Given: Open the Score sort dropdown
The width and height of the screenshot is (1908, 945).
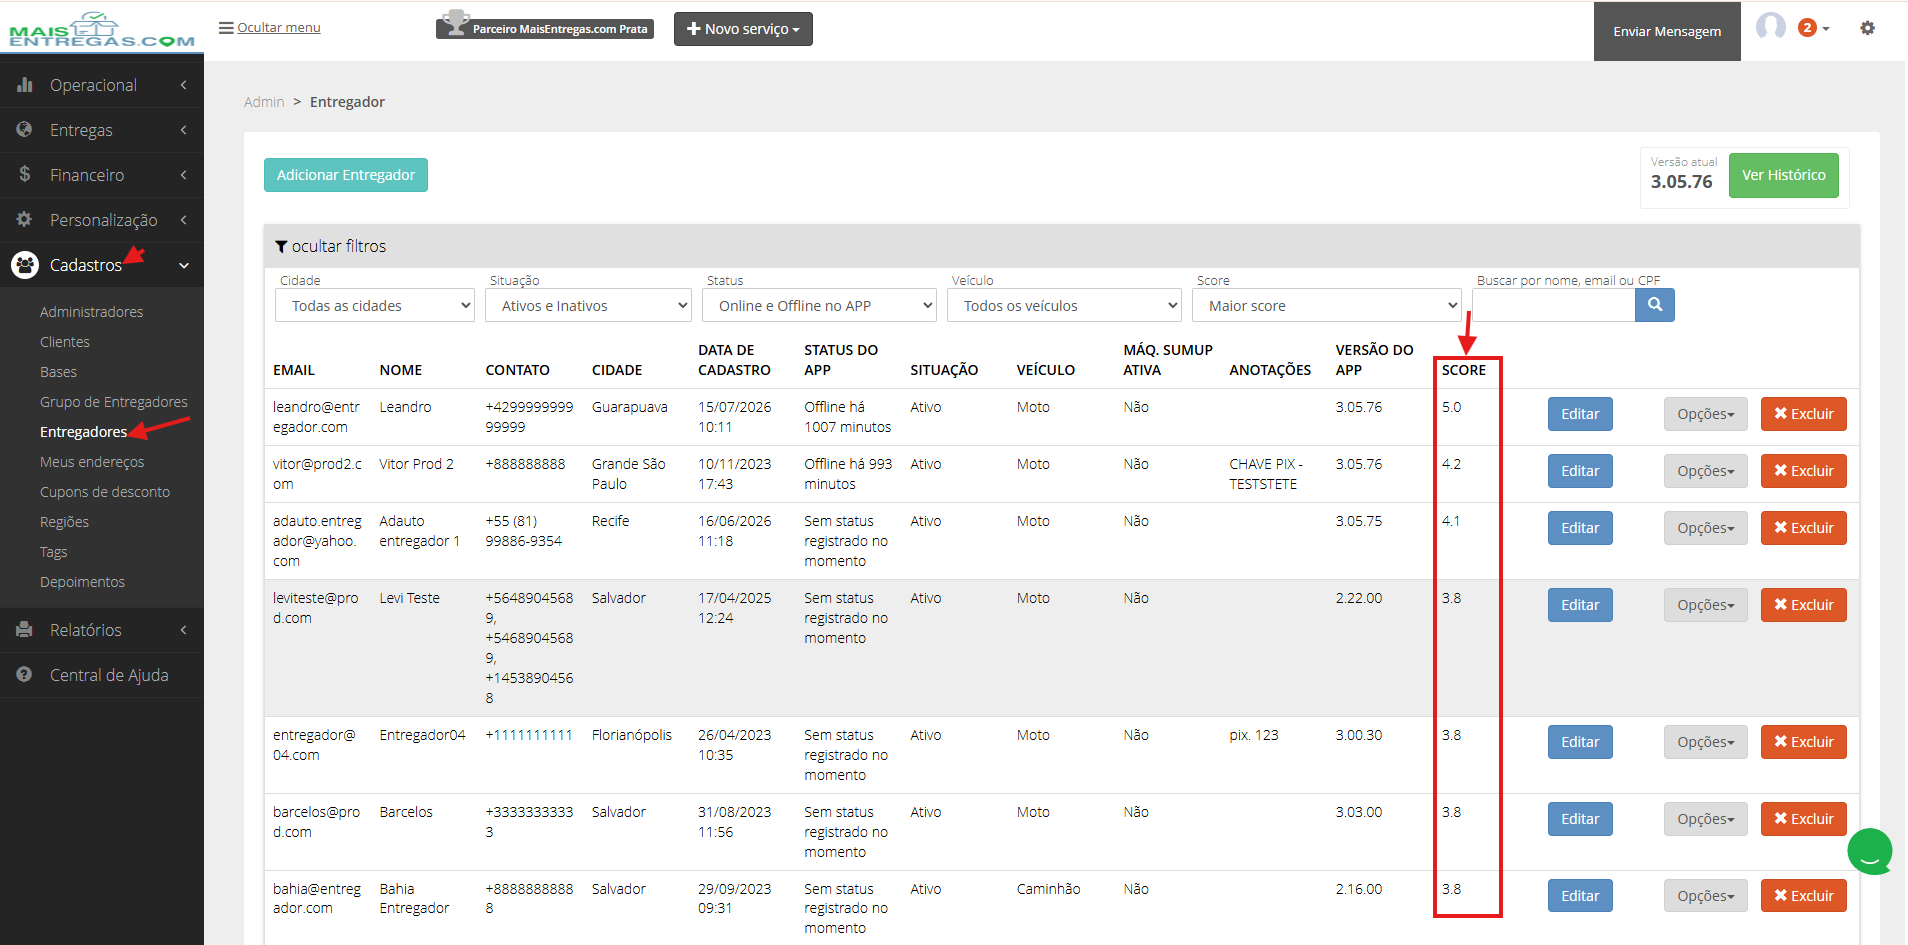Looking at the screenshot, I should point(1327,305).
